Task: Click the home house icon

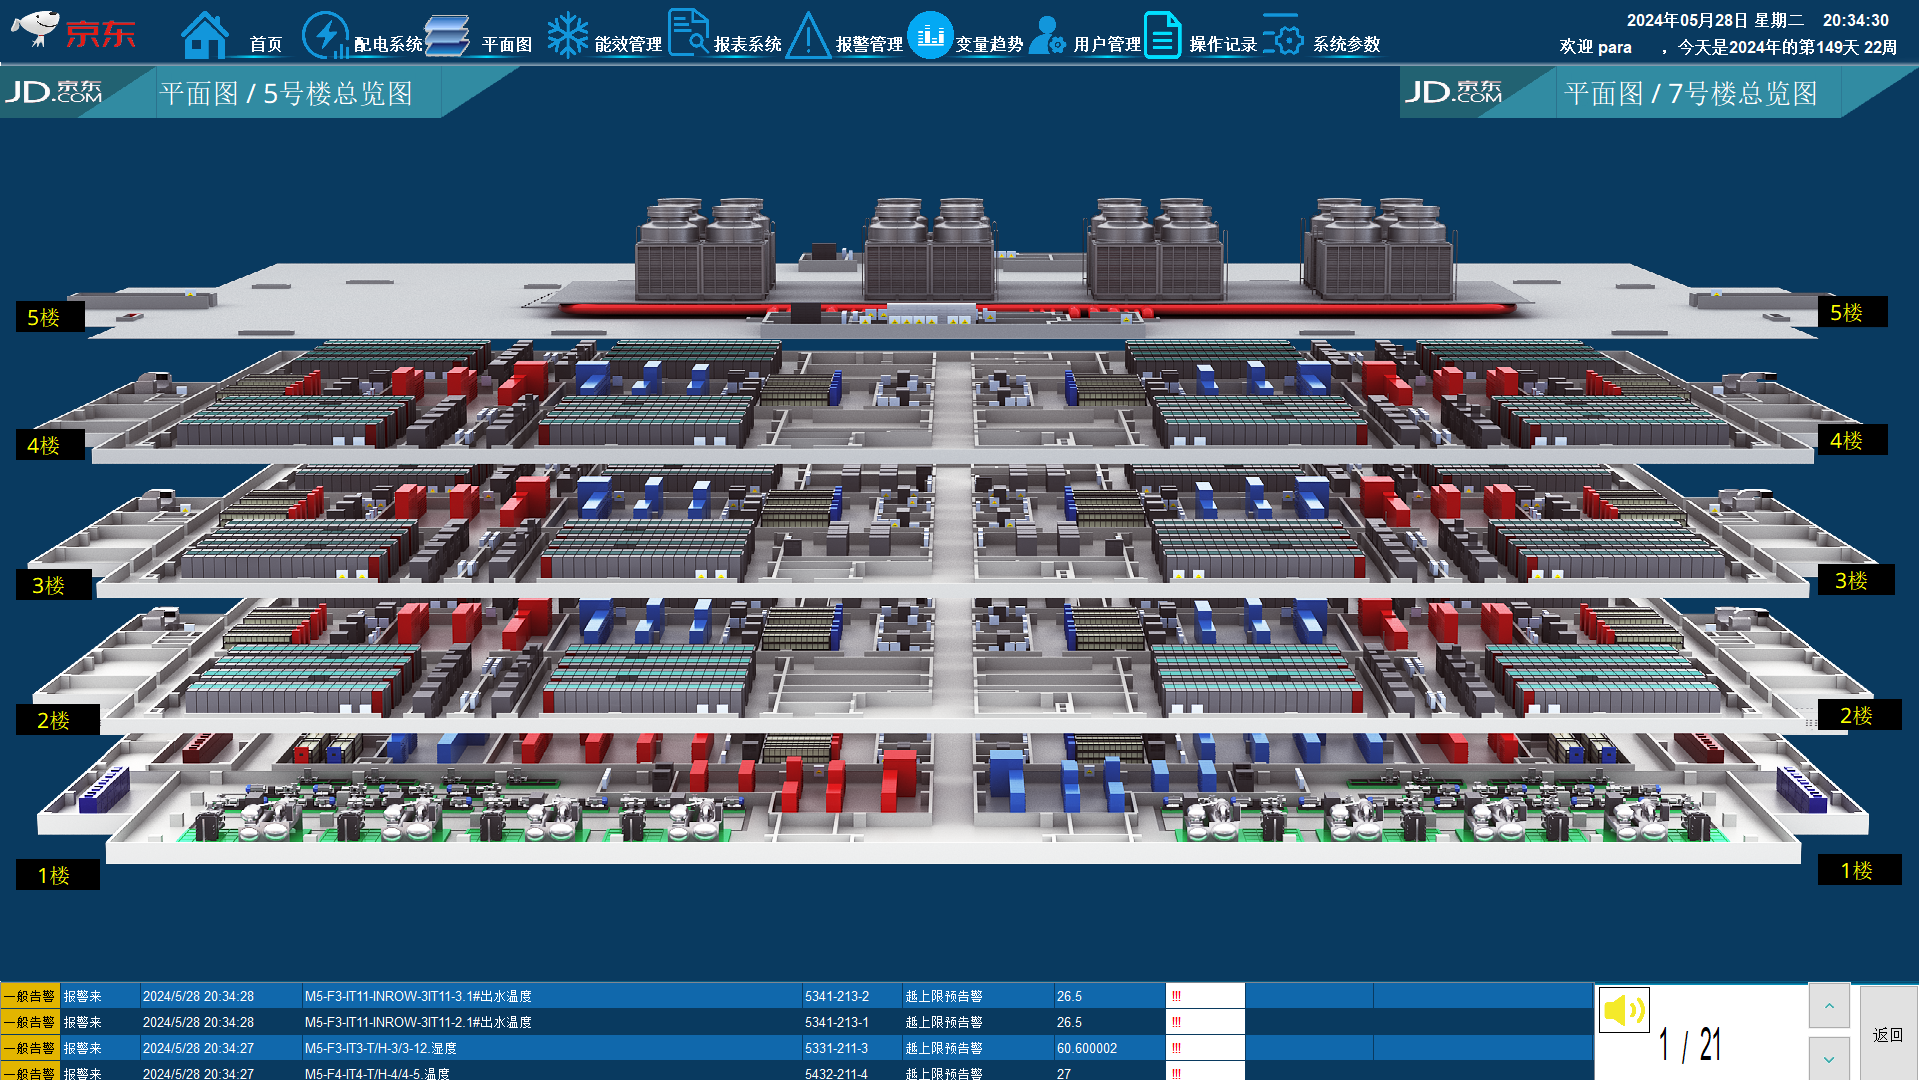Action: point(205,35)
